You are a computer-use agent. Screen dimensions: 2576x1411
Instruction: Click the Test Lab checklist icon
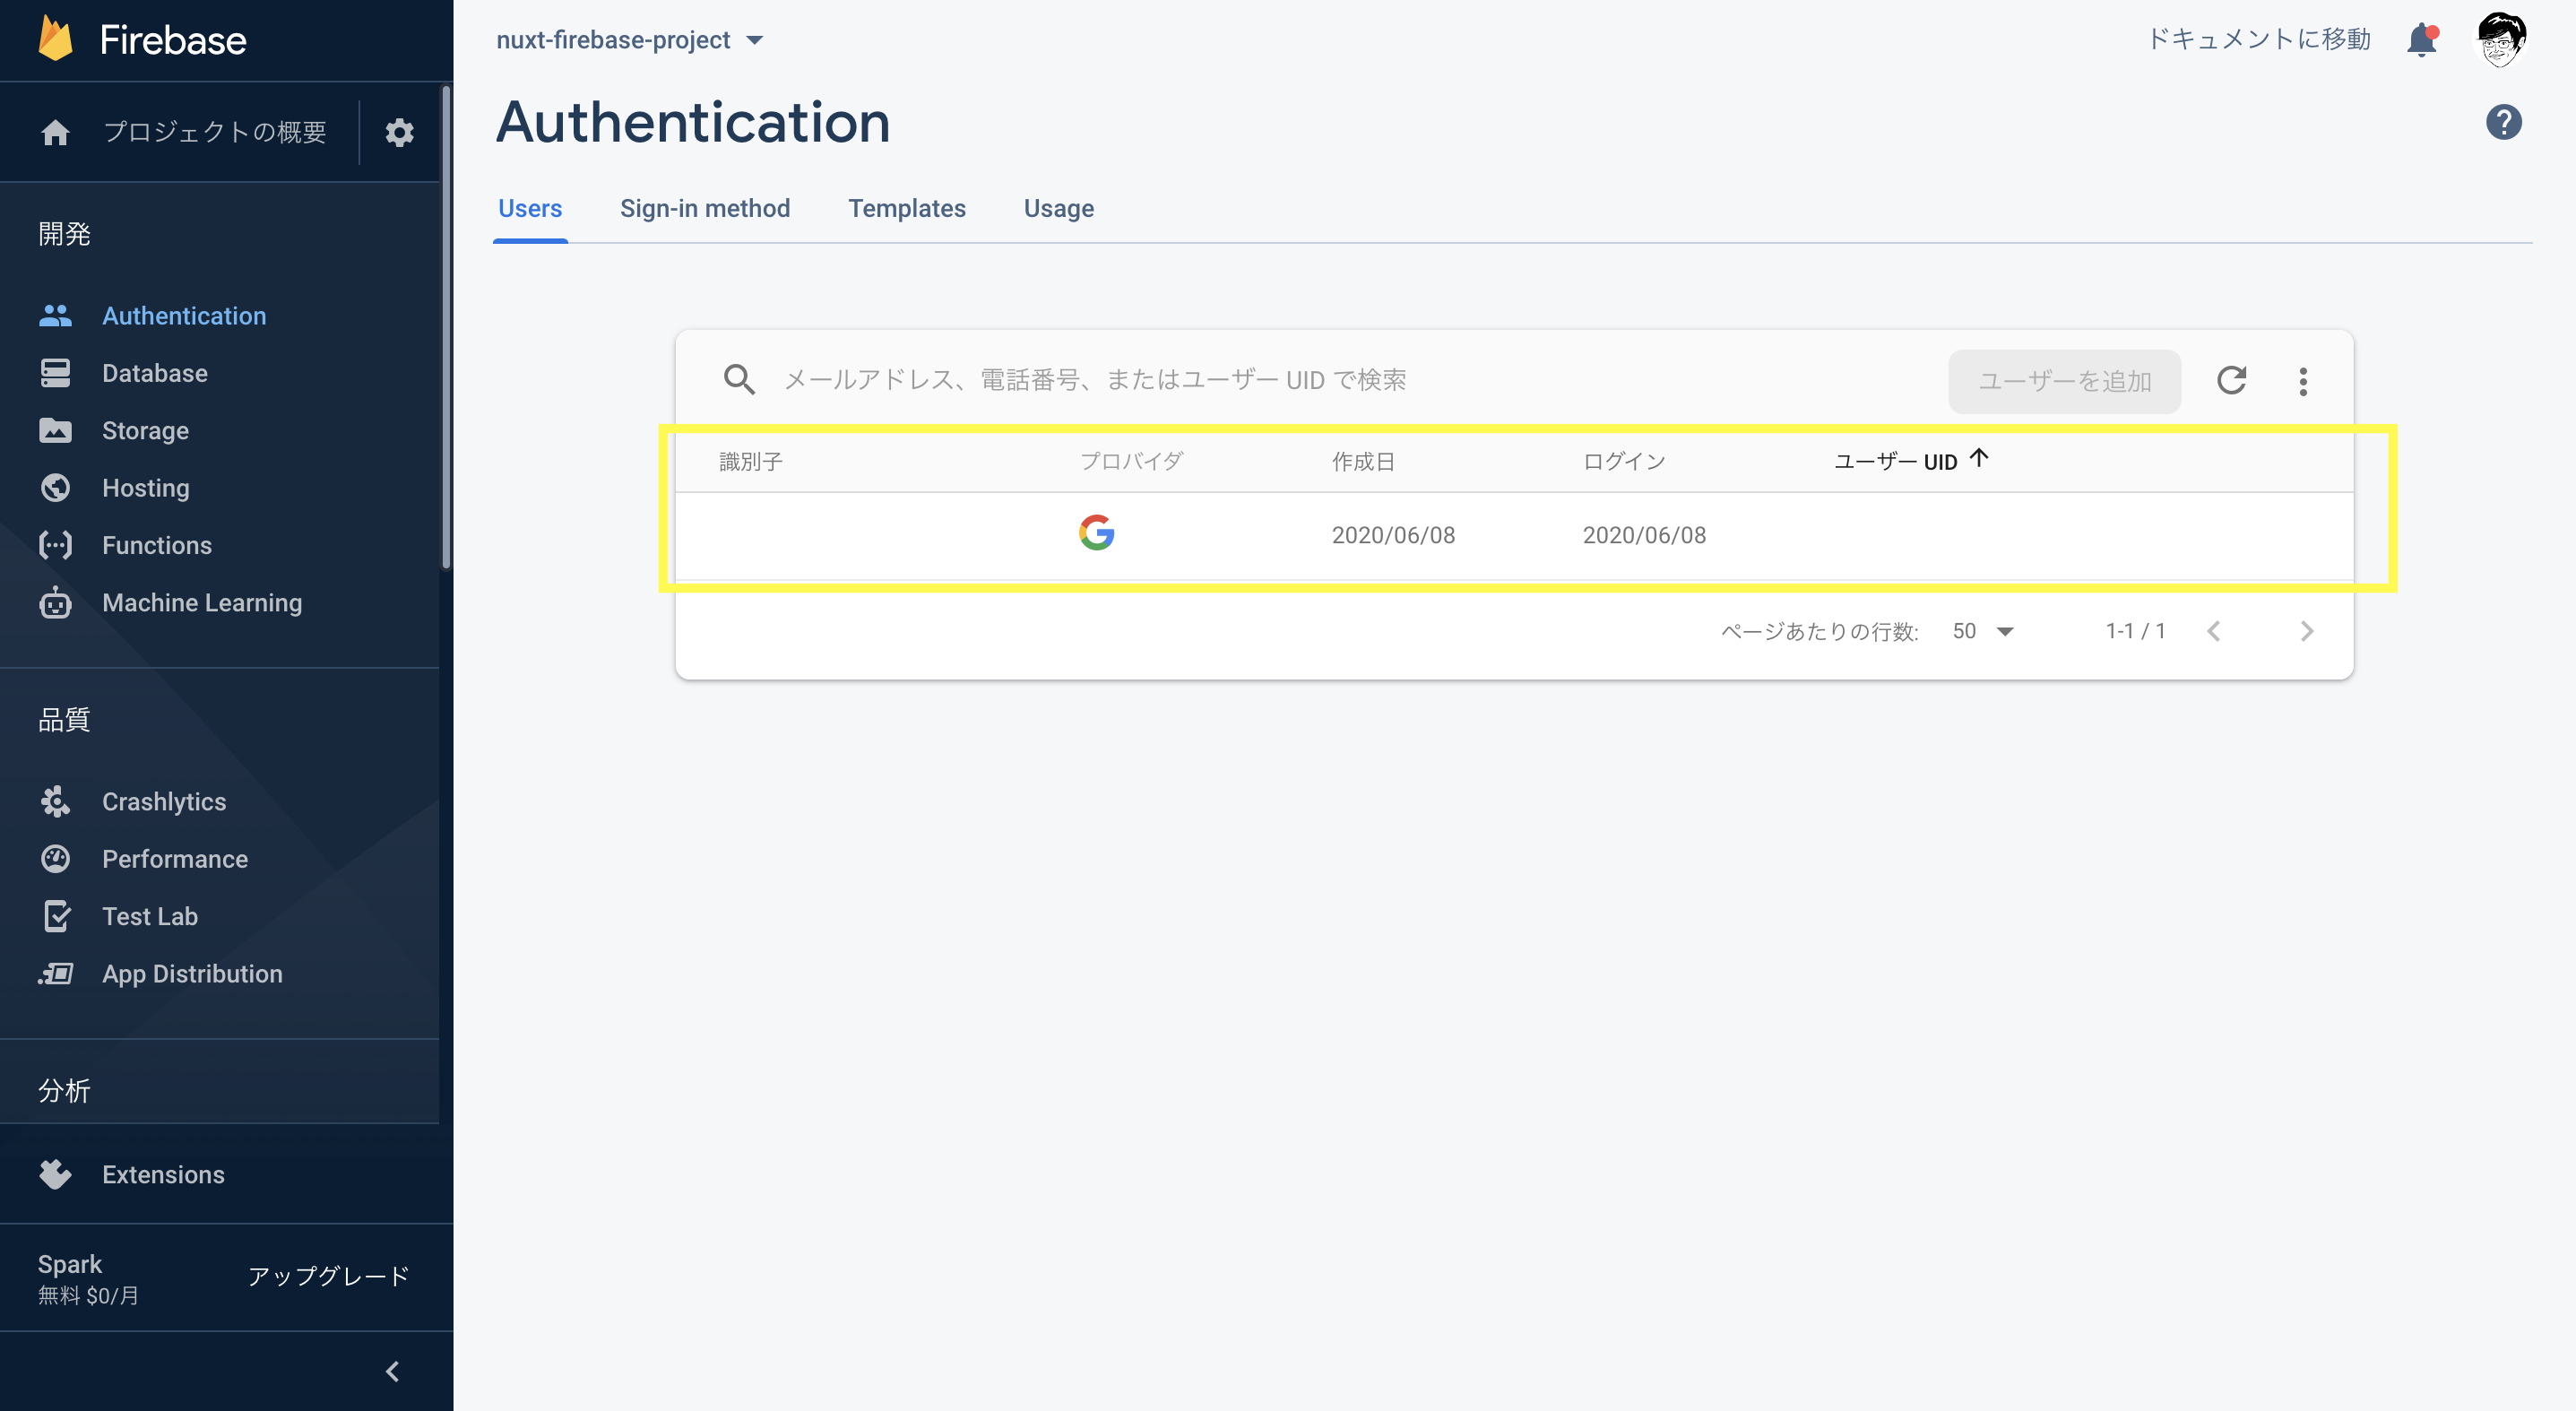[57, 916]
